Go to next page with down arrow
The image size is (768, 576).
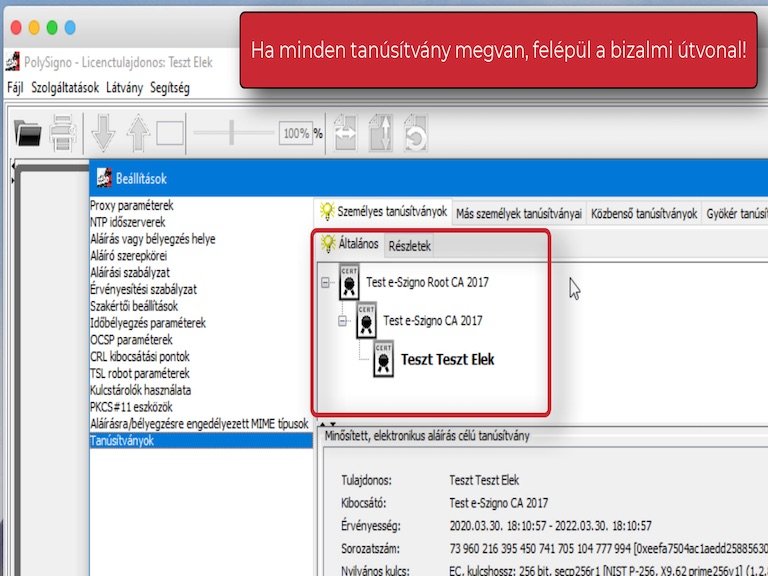click(103, 133)
